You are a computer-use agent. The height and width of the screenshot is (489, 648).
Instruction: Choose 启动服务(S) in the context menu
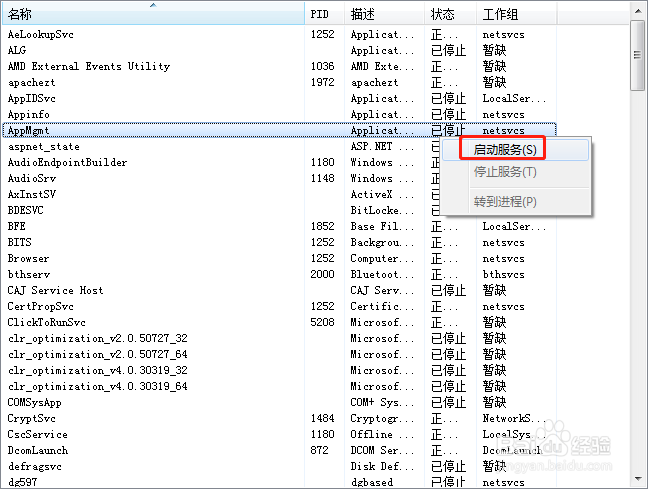point(515,150)
